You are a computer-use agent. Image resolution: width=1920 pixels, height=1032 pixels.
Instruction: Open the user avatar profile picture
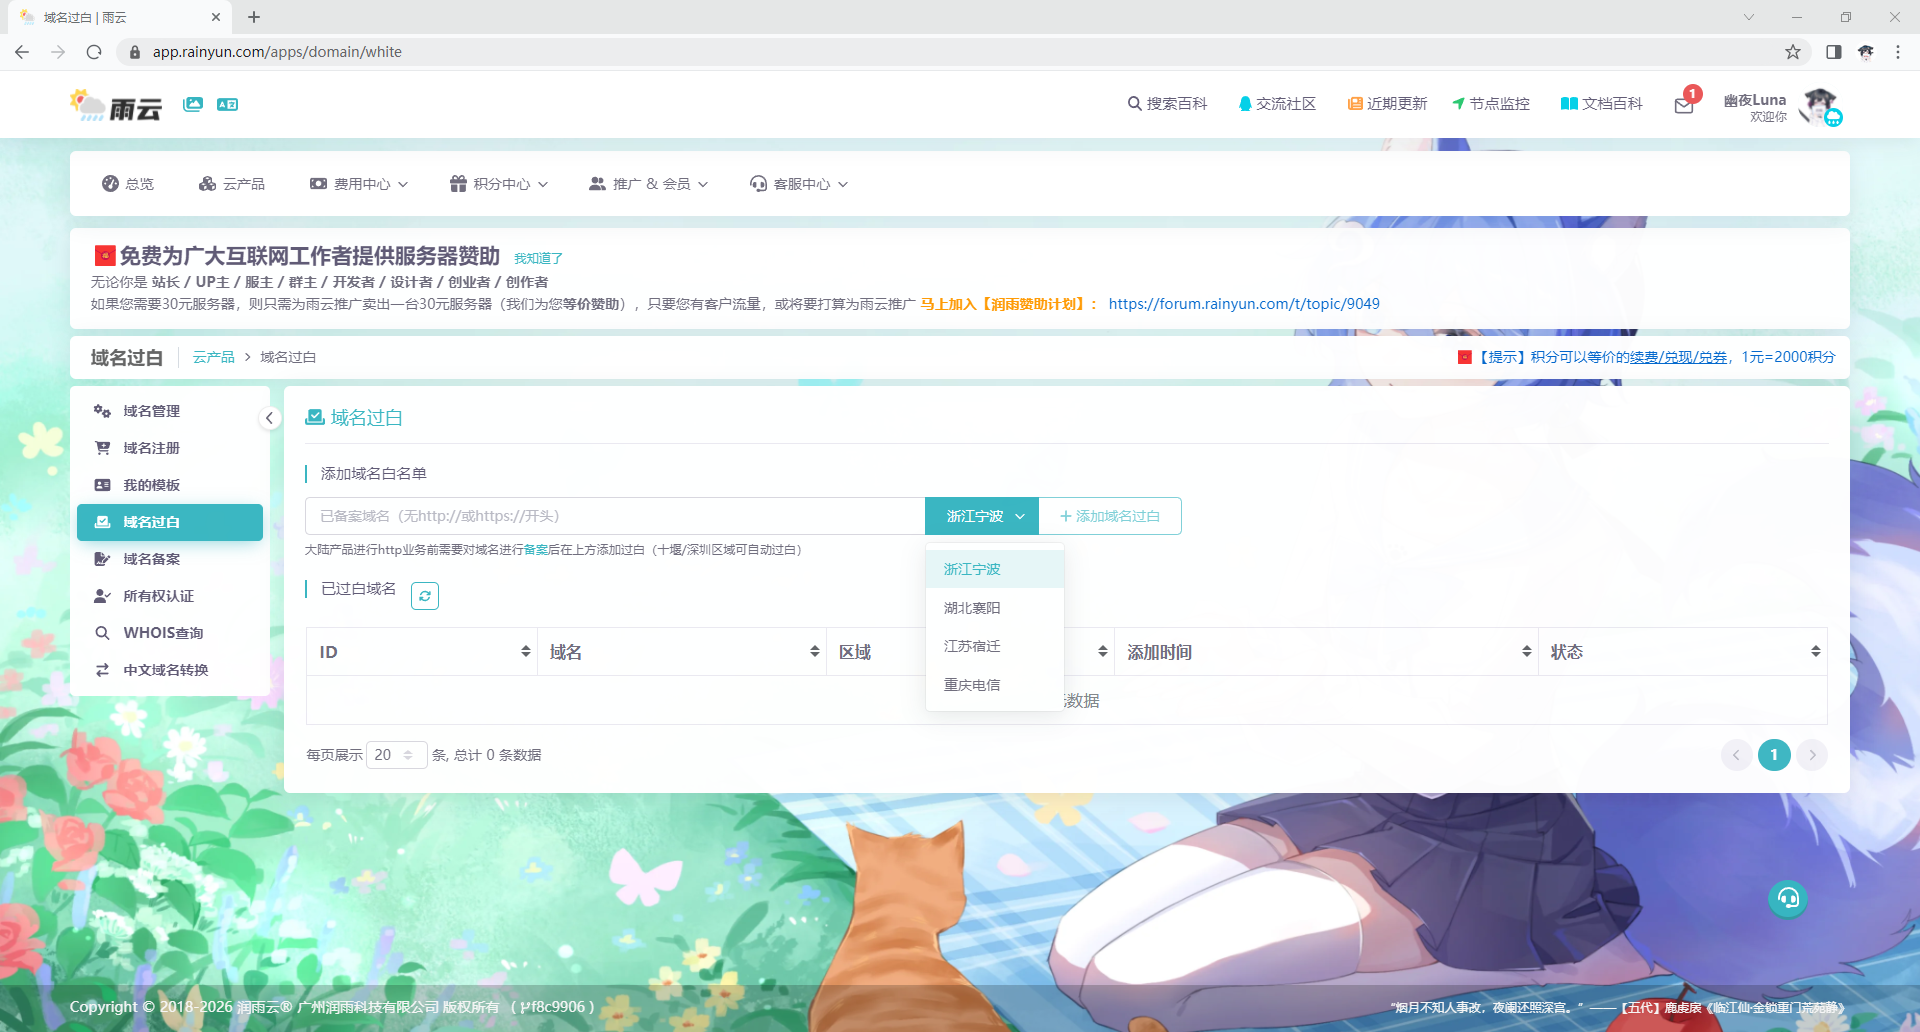coord(1818,105)
